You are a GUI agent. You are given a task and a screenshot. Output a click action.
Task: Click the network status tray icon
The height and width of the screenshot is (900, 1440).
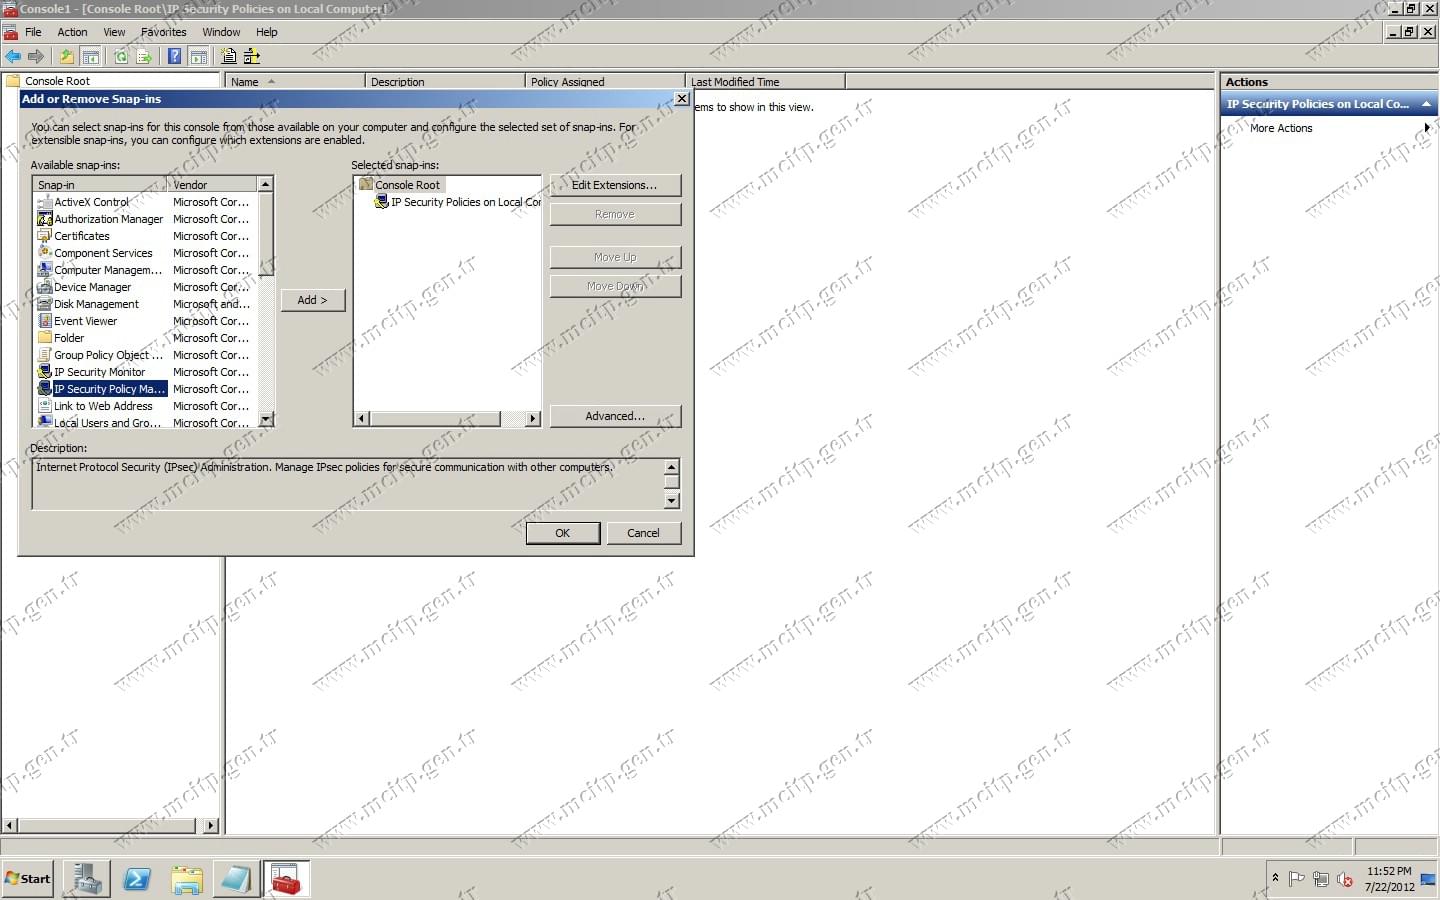(x=1321, y=880)
